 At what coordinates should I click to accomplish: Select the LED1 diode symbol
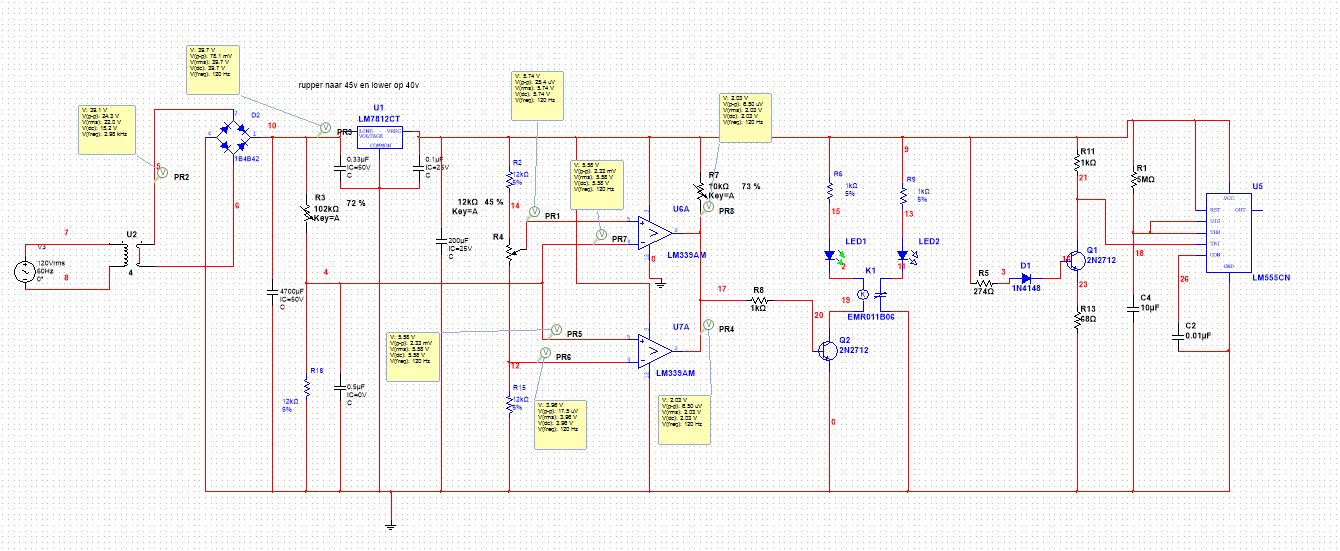[x=831, y=256]
